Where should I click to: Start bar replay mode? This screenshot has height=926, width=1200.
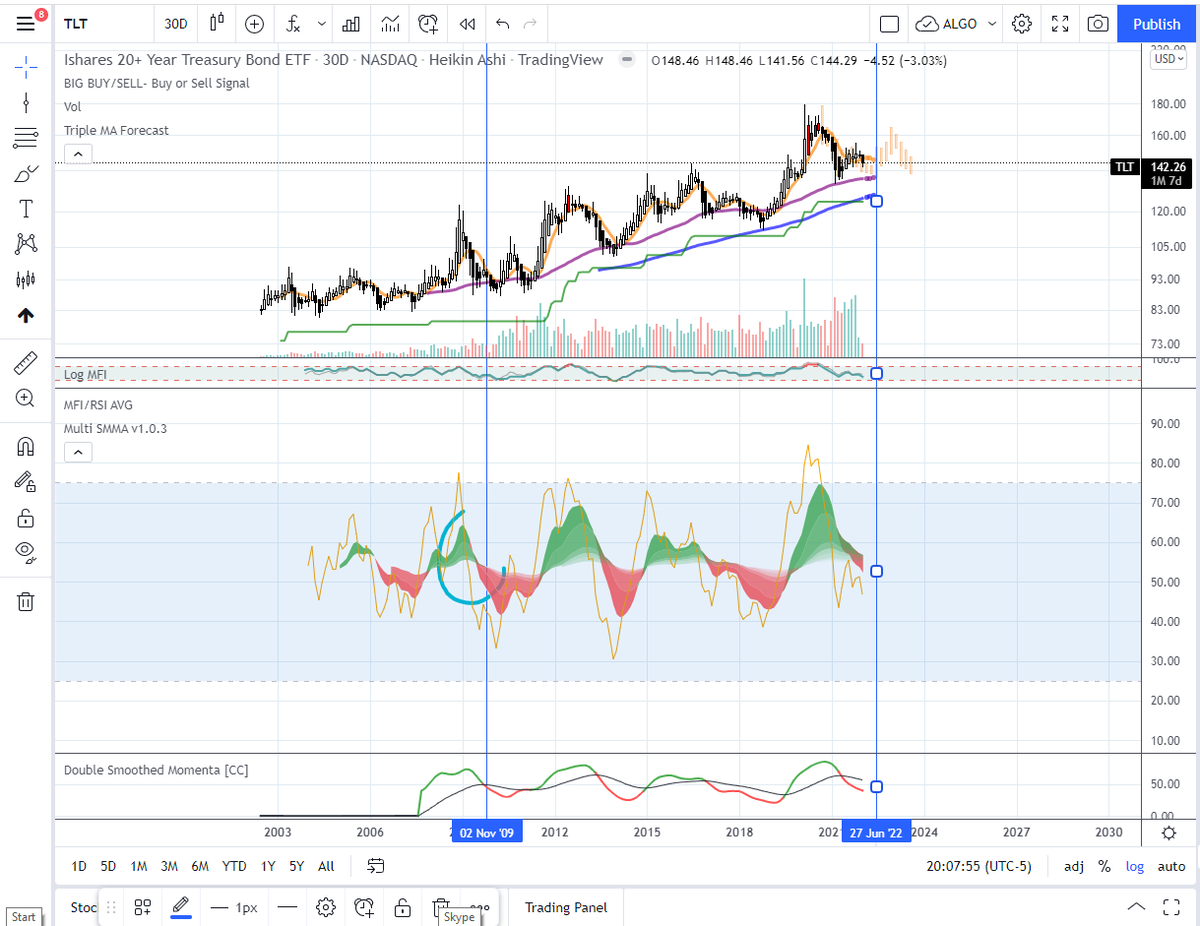coord(467,23)
